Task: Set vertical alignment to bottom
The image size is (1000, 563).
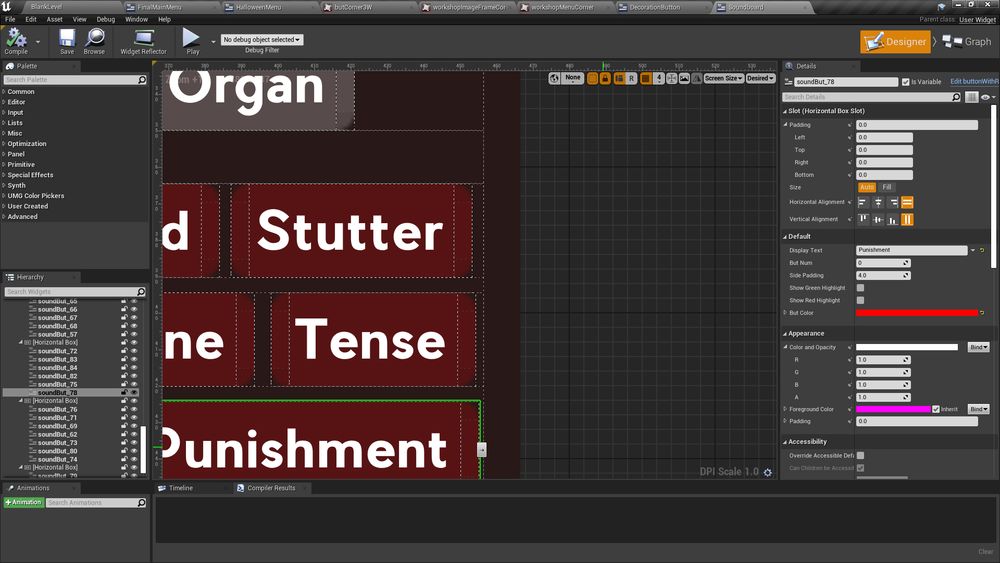Action: [893, 219]
